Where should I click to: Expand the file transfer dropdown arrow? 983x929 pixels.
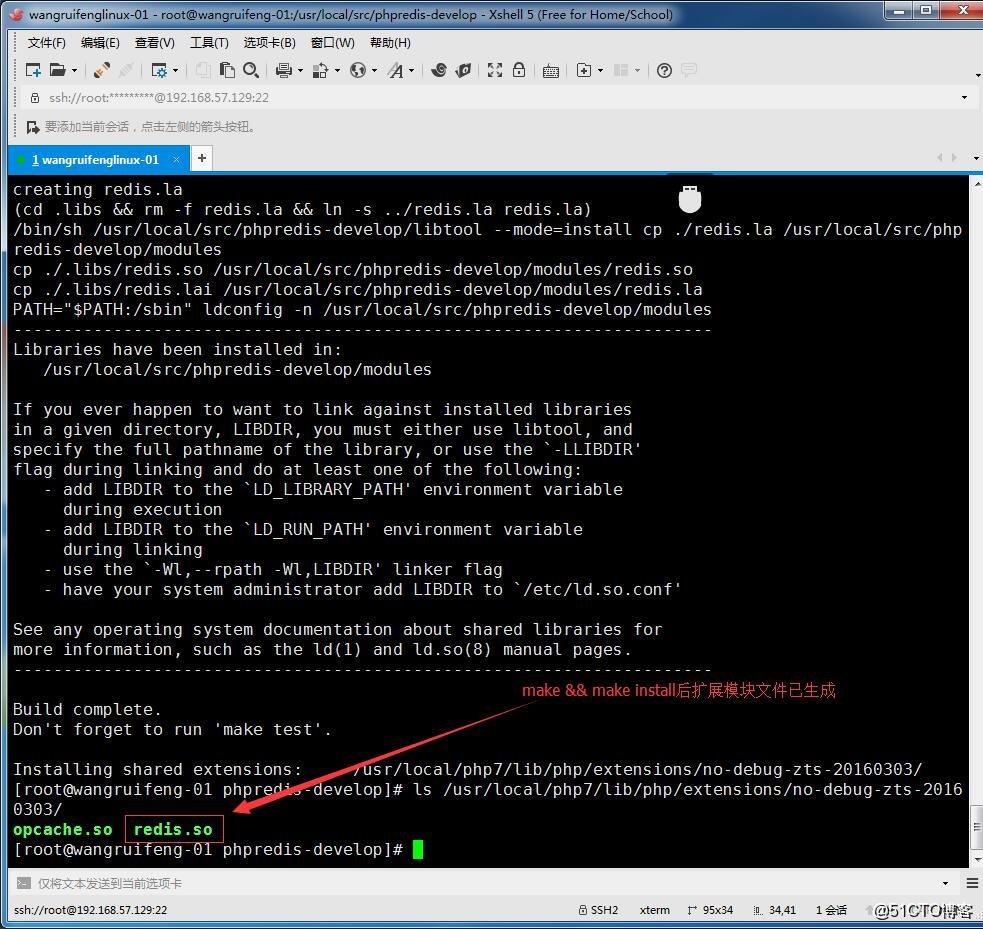[337, 70]
